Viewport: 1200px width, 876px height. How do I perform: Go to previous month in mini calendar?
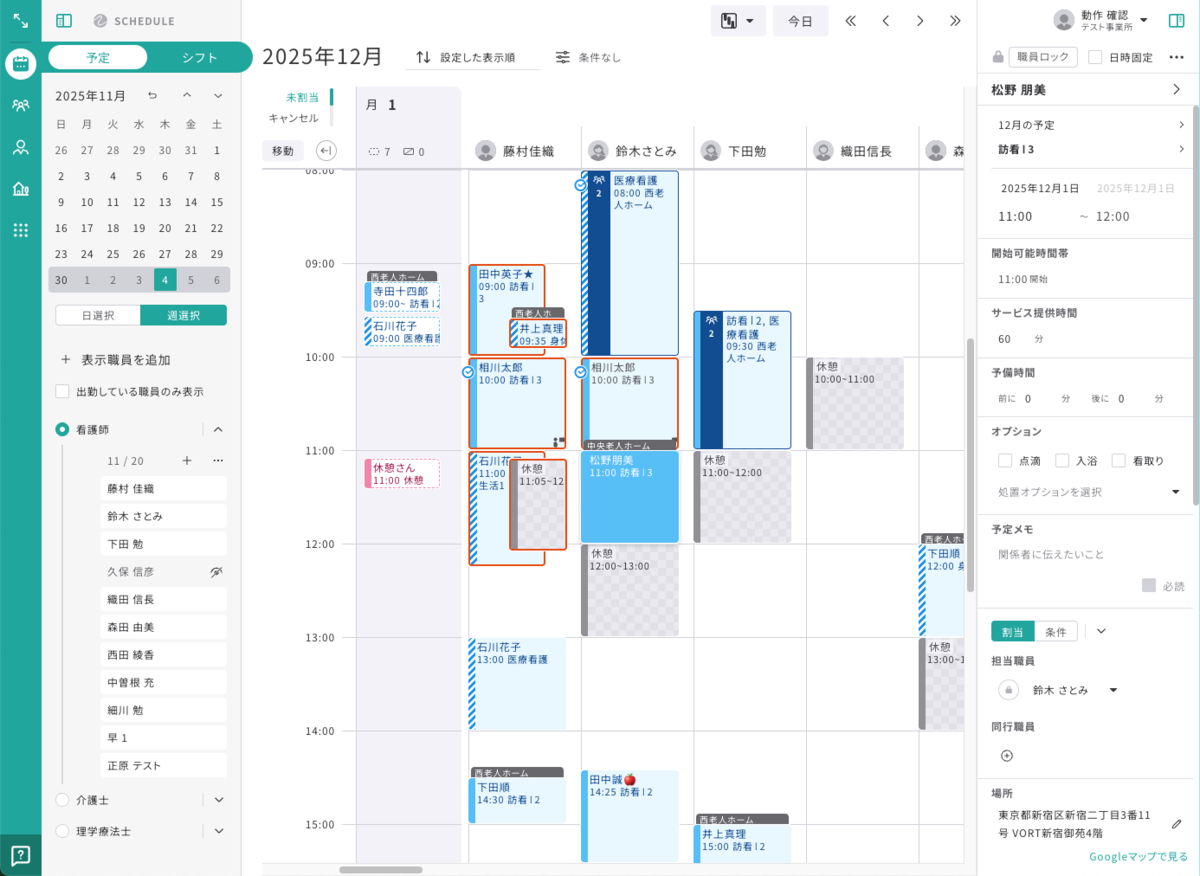pyautogui.click(x=186, y=96)
